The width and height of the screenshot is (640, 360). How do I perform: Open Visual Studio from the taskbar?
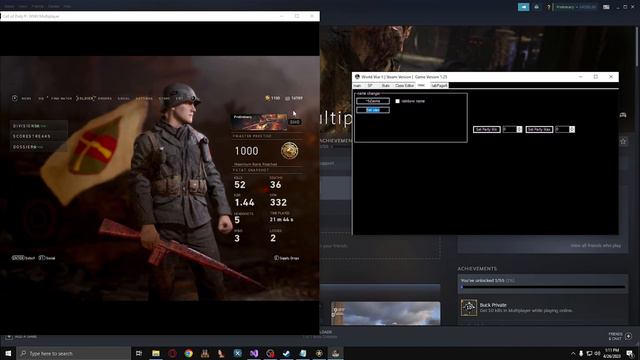tap(254, 353)
